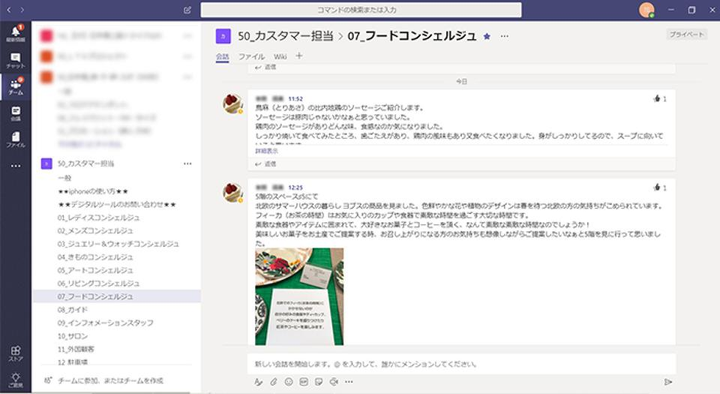This screenshot has width=720, height=394.
Task: Open more options for 50_カスタマー担当 team
Action: (x=187, y=163)
